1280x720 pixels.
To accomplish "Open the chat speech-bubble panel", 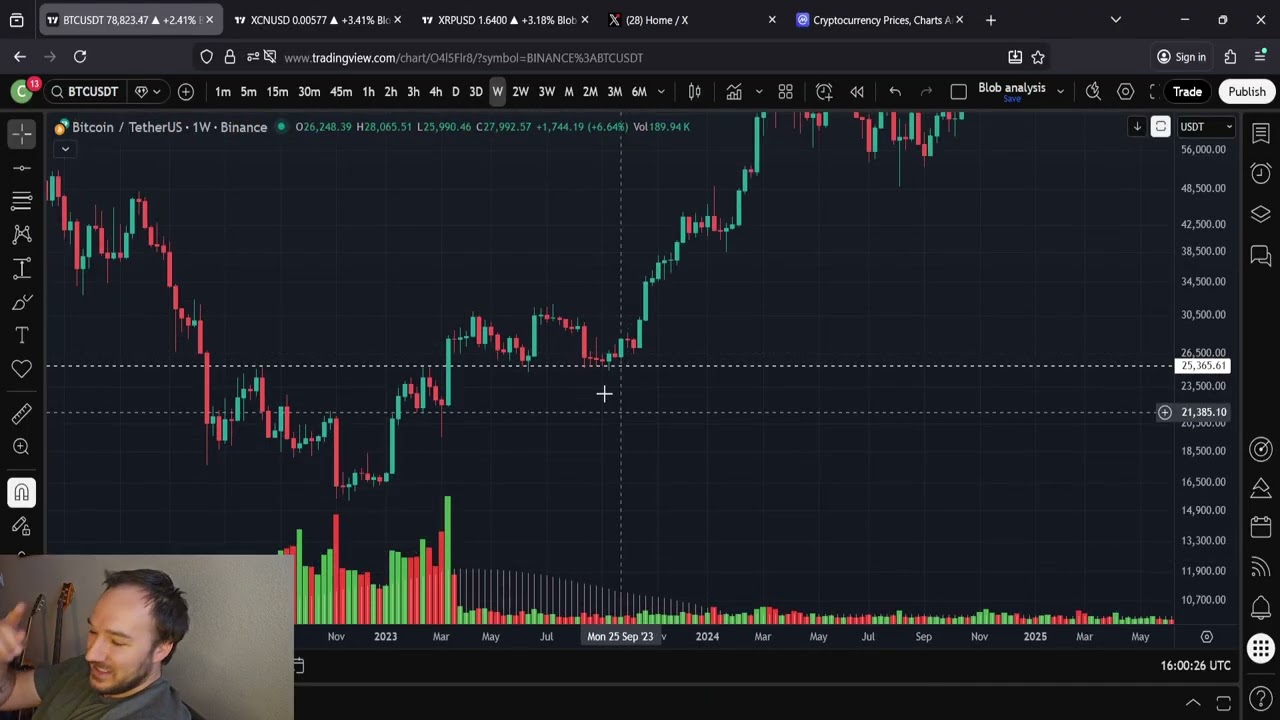I will tap(1261, 256).
